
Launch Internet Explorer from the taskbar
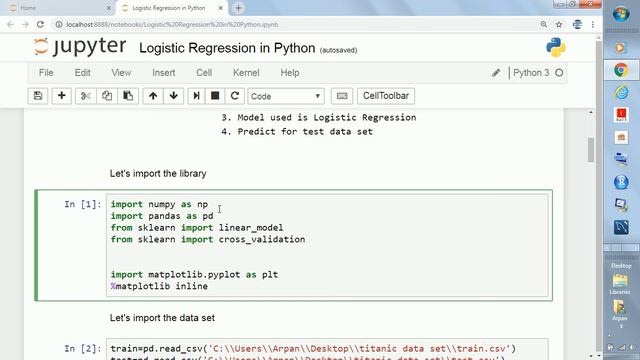click(621, 93)
